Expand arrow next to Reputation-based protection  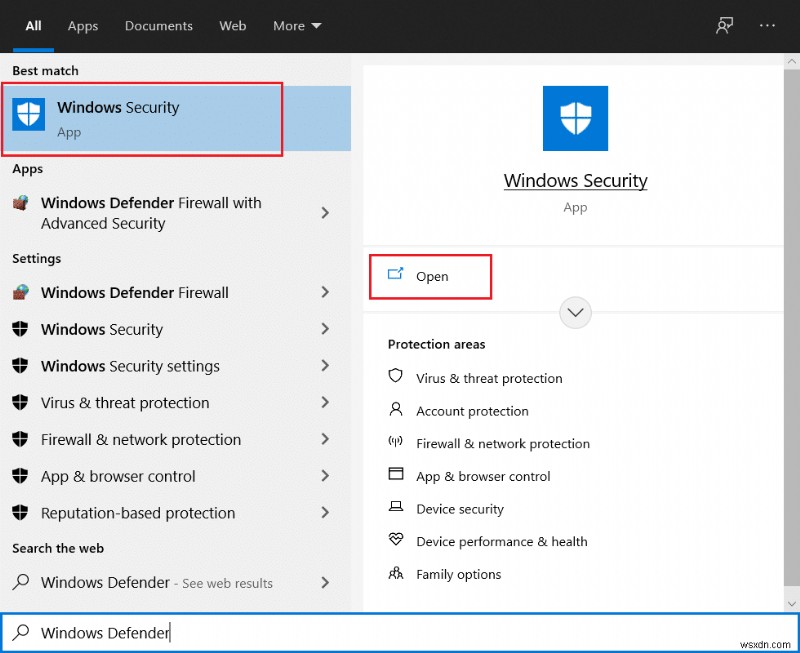click(325, 513)
